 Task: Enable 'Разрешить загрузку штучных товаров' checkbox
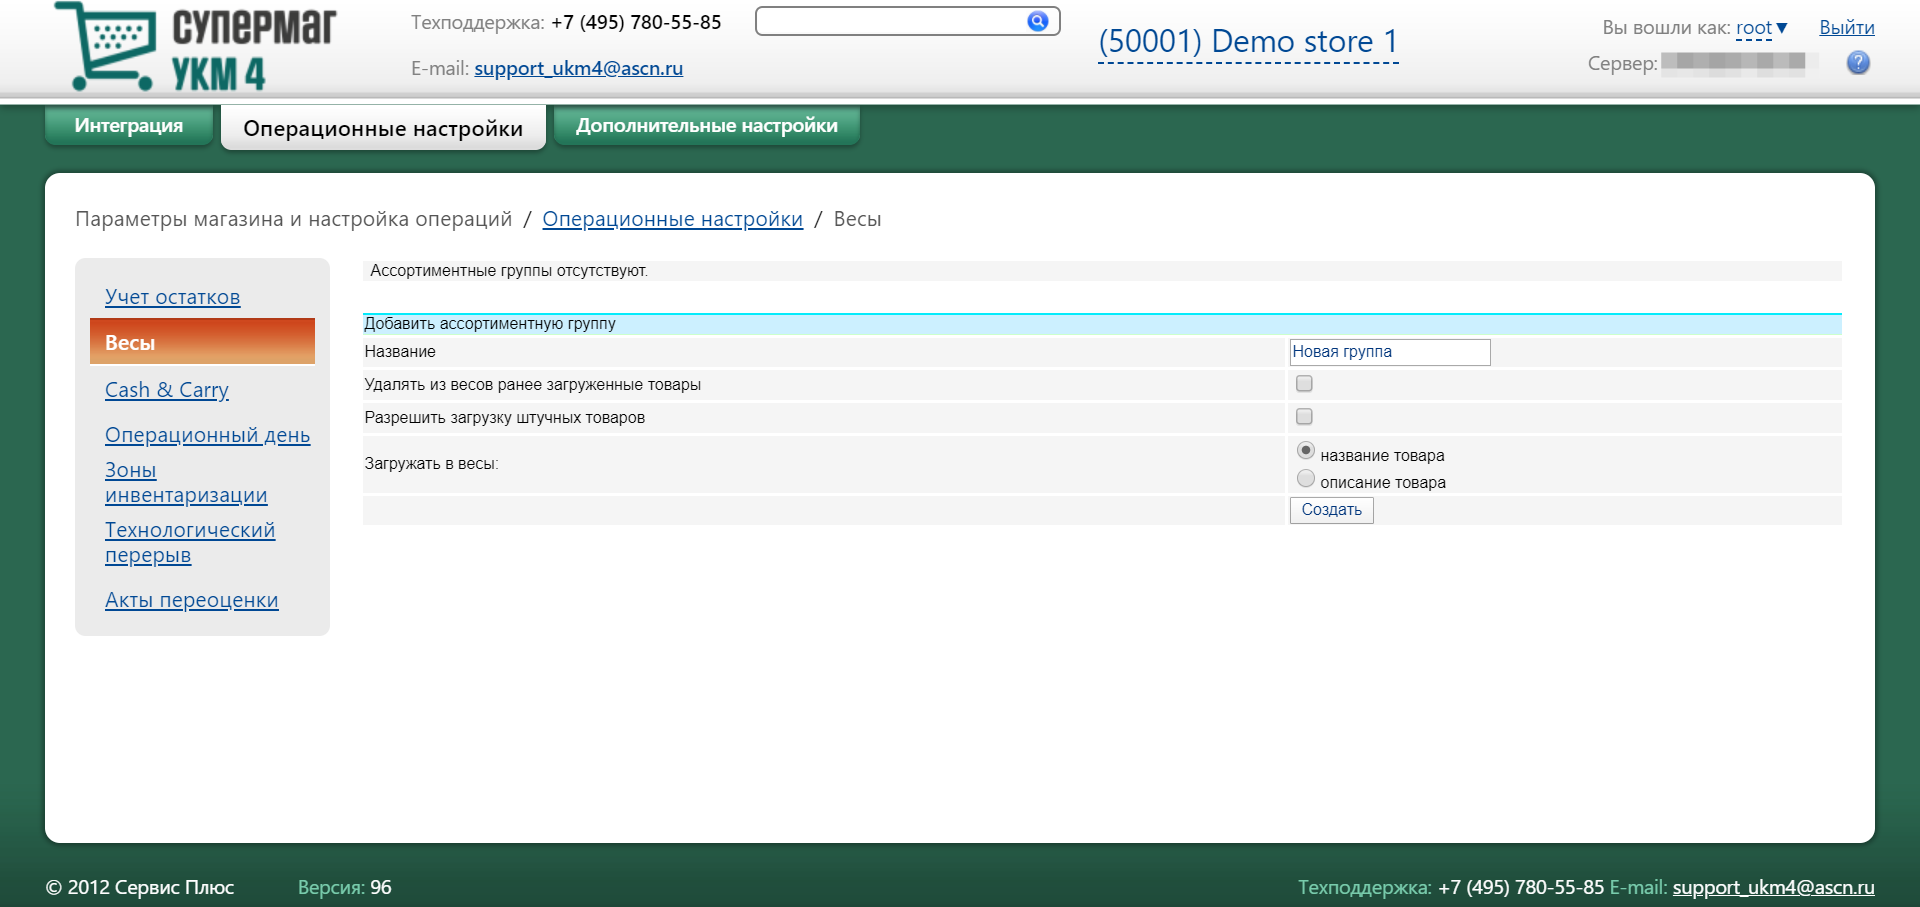(1304, 417)
